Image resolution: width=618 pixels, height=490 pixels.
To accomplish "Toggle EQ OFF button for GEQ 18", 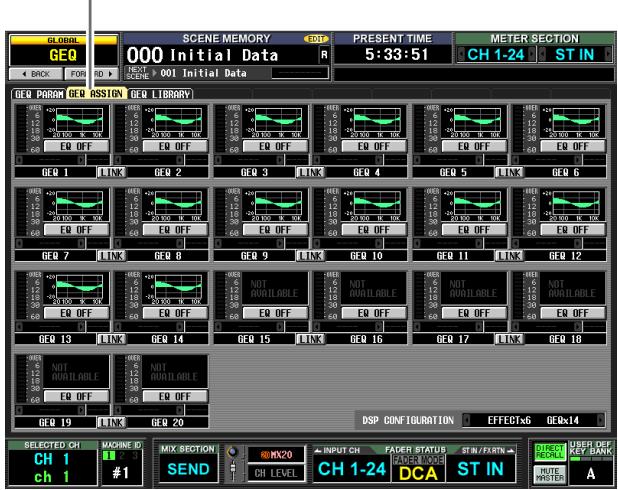I will tap(573, 313).
